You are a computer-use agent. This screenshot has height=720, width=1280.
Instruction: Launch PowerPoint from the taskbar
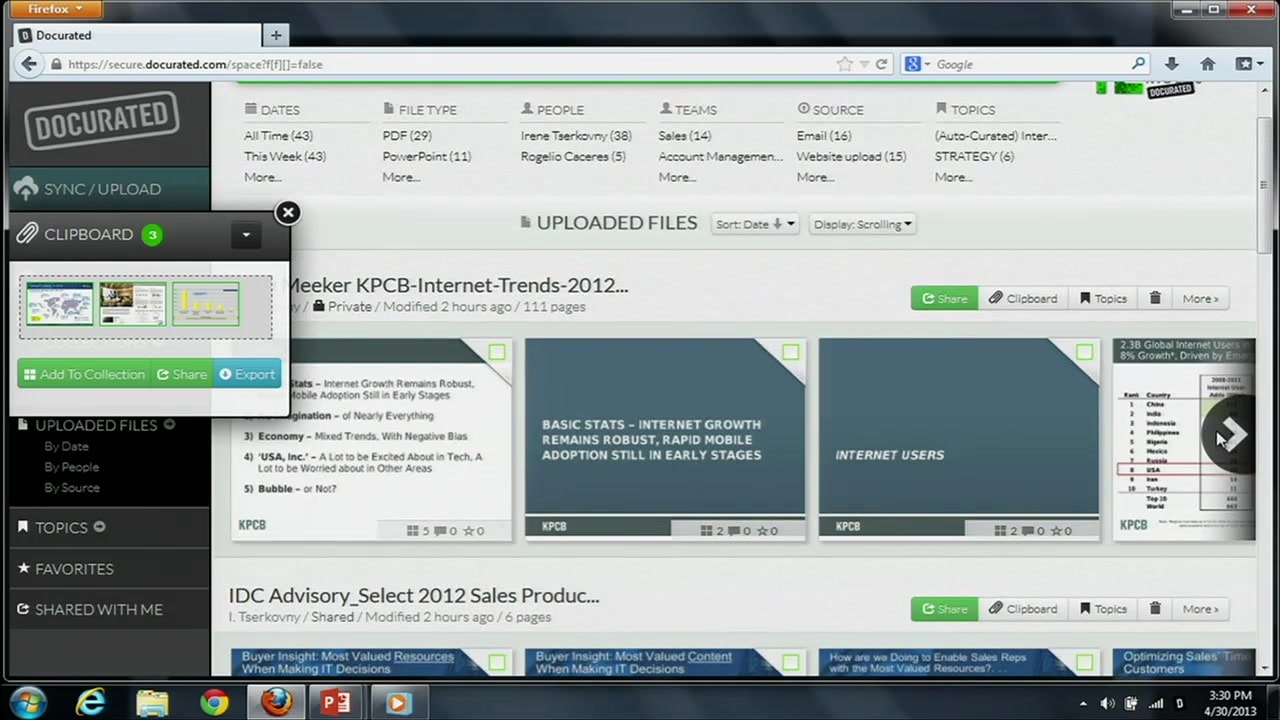click(x=336, y=702)
